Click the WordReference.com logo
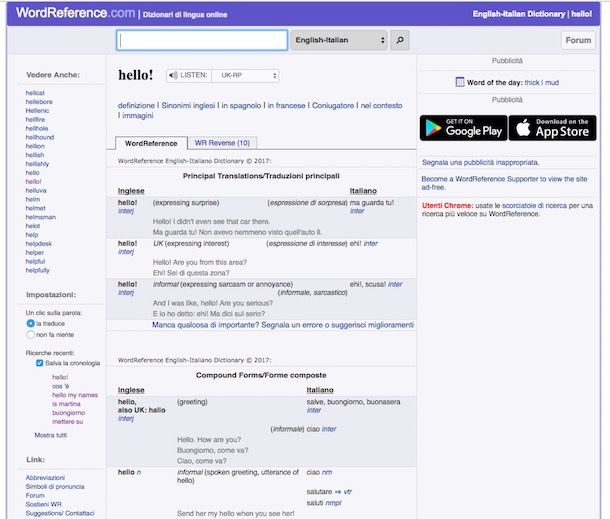 coord(69,13)
